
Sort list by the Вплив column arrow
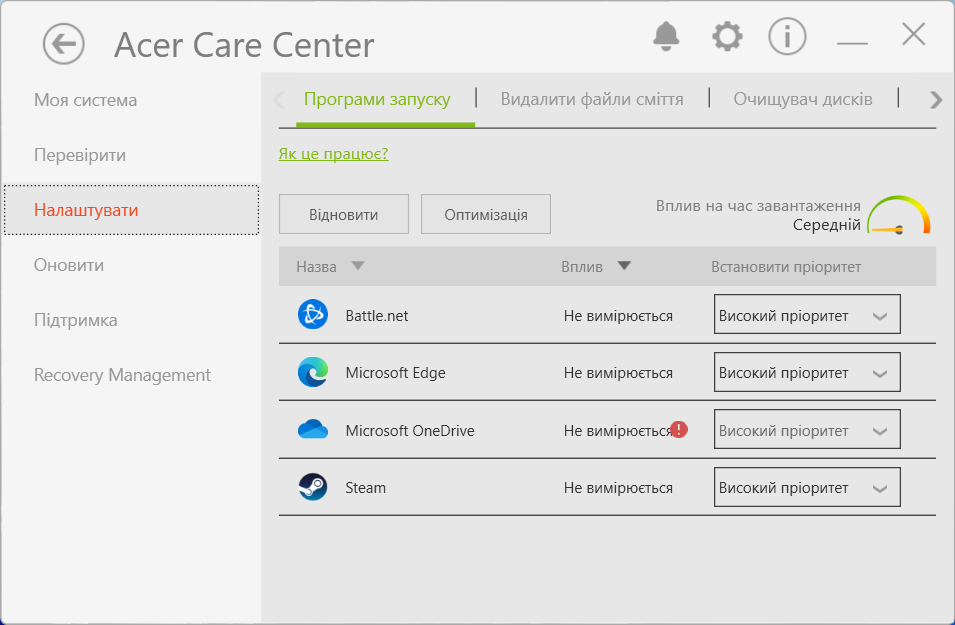(x=624, y=267)
